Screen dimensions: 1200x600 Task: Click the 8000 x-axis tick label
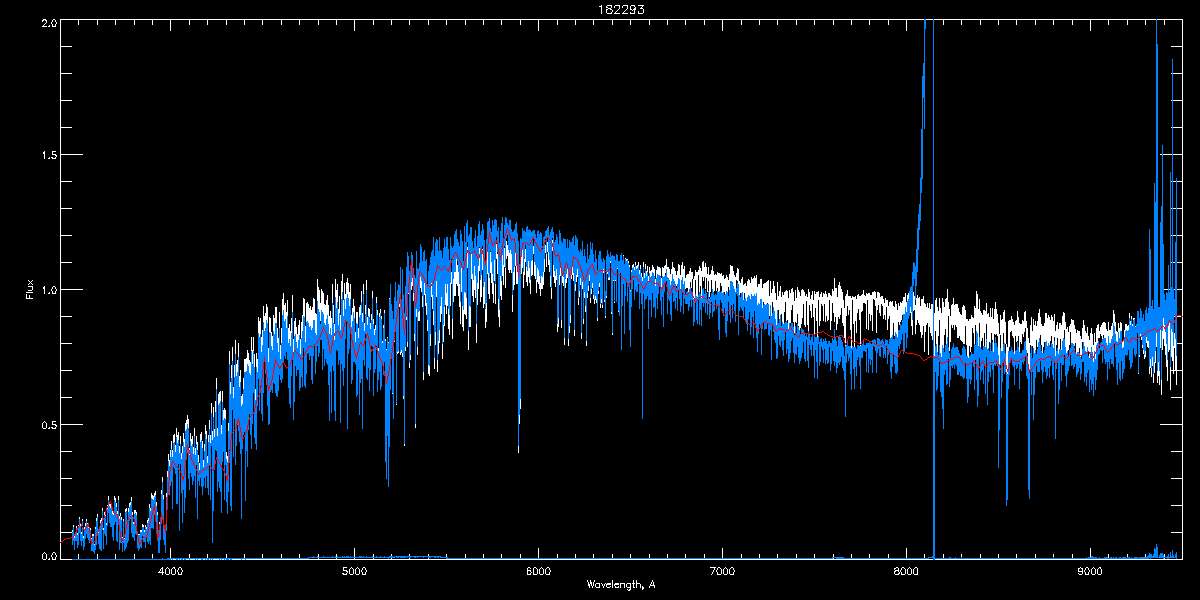906,572
